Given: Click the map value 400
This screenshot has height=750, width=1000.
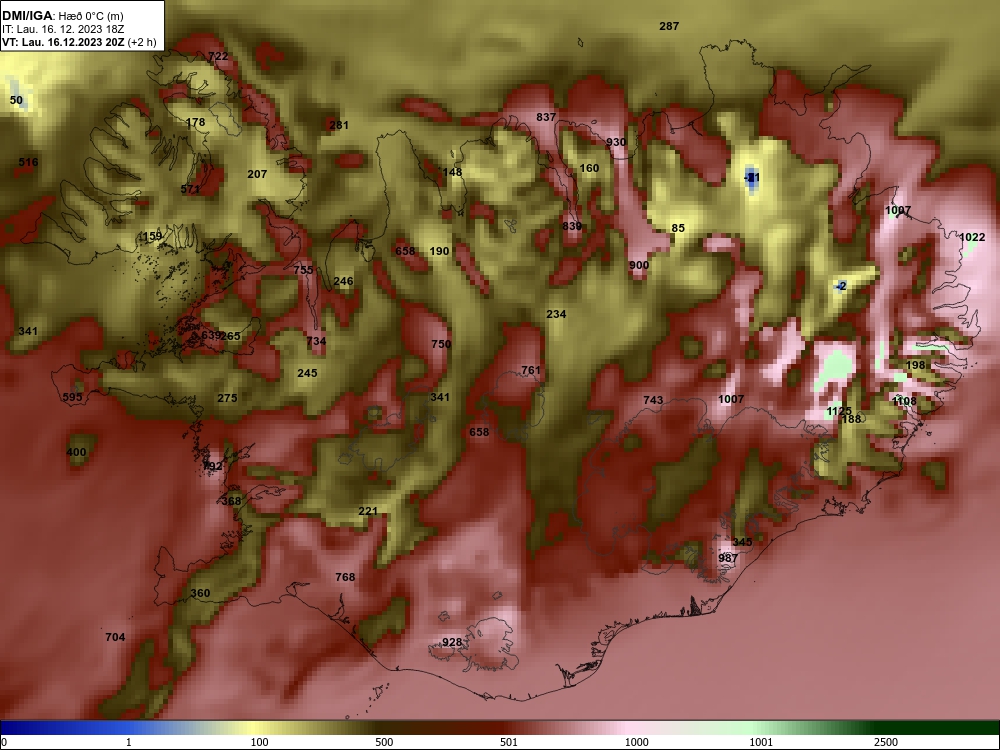Looking at the screenshot, I should click(x=77, y=453).
